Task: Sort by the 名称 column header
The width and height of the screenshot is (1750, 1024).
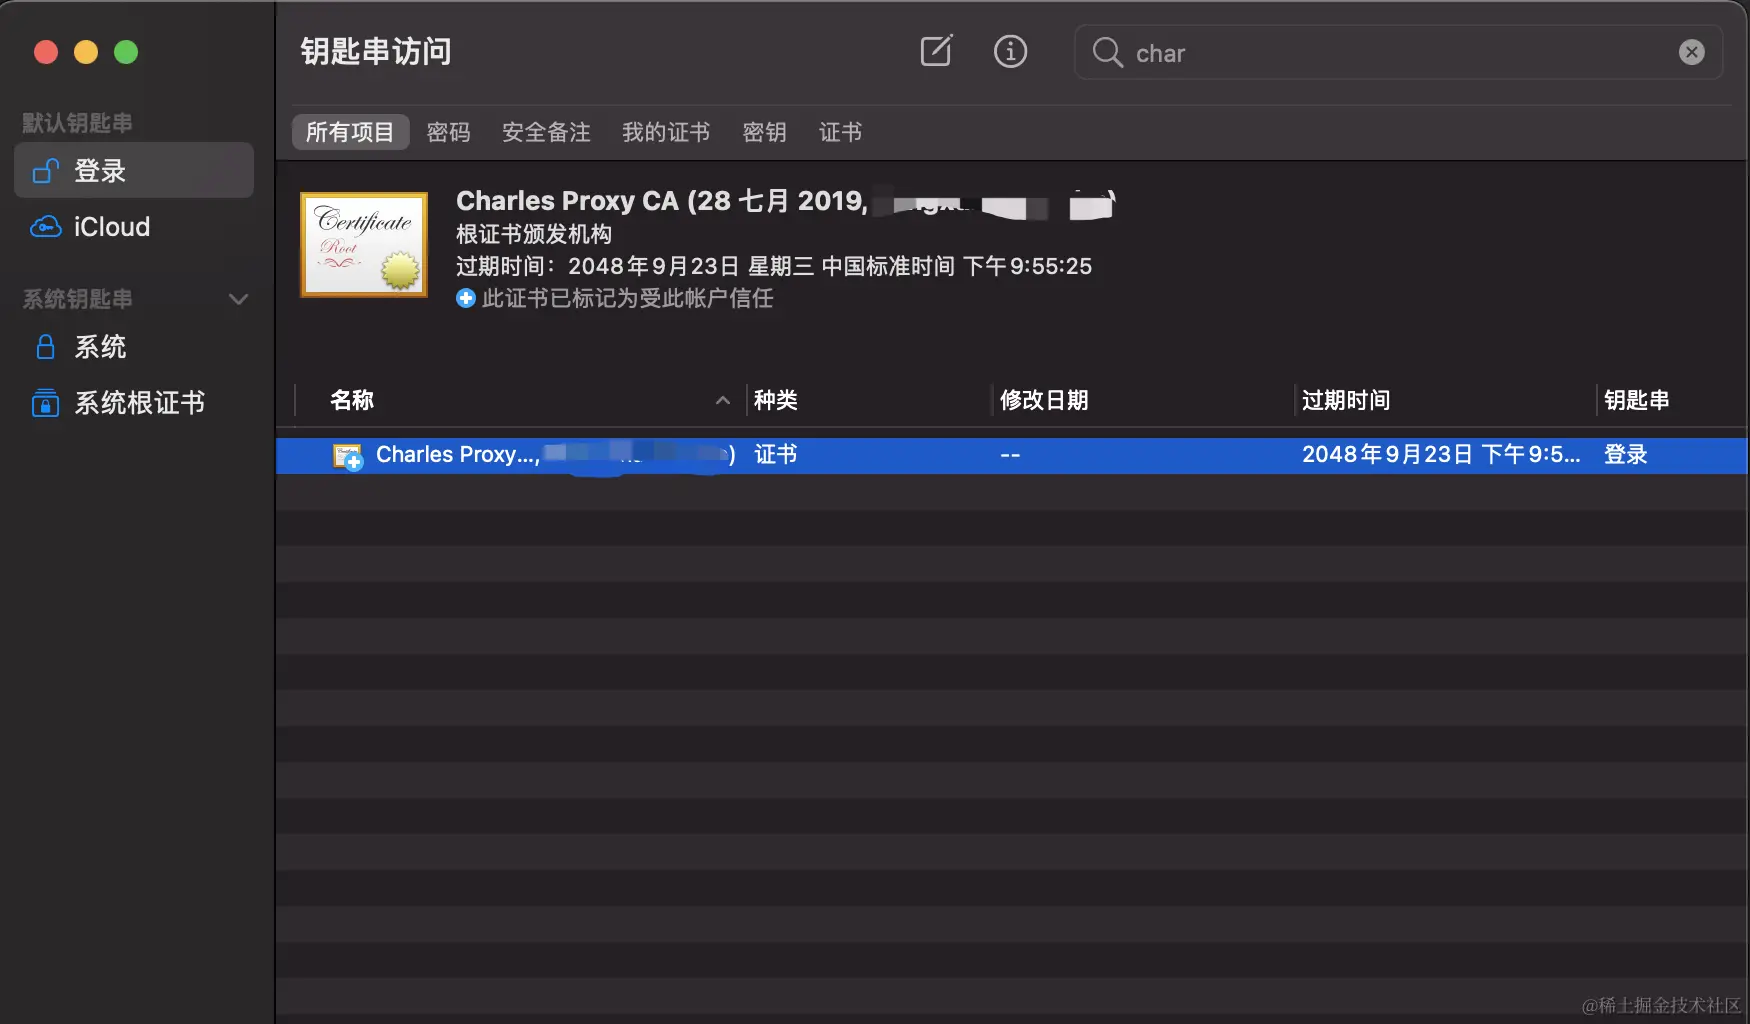Action: pos(352,400)
